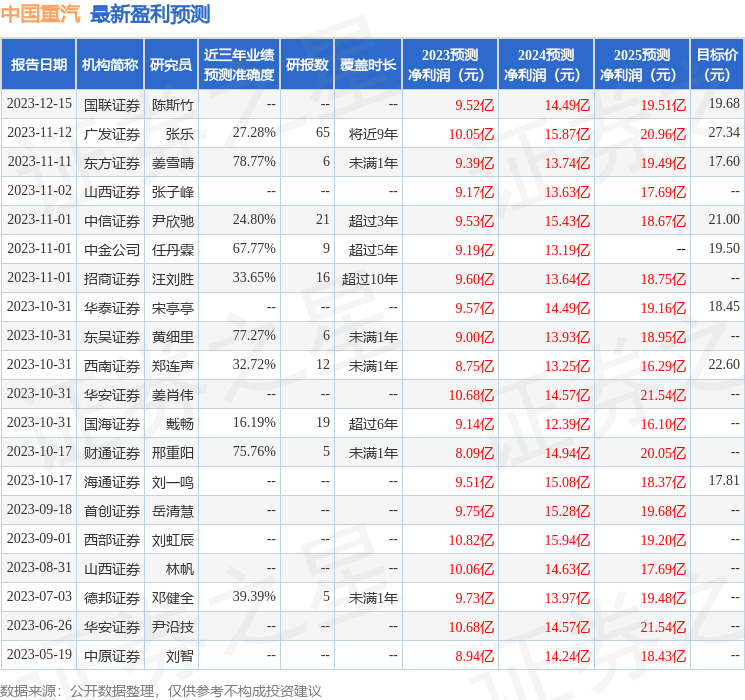Viewport: 745px width, 700px height.
Task: Select the 国联证券 institution cell
Action: click(x=112, y=105)
